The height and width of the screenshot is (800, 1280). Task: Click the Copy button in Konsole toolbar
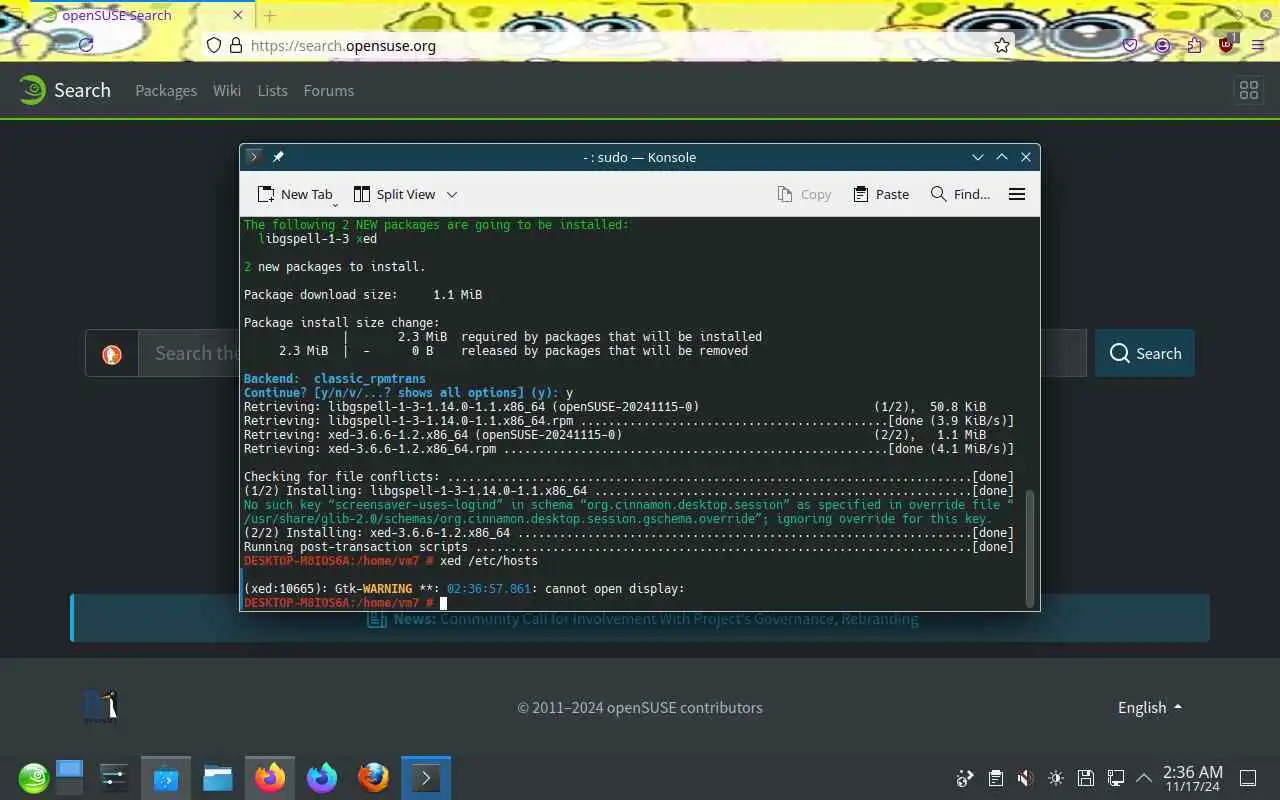[x=805, y=194]
